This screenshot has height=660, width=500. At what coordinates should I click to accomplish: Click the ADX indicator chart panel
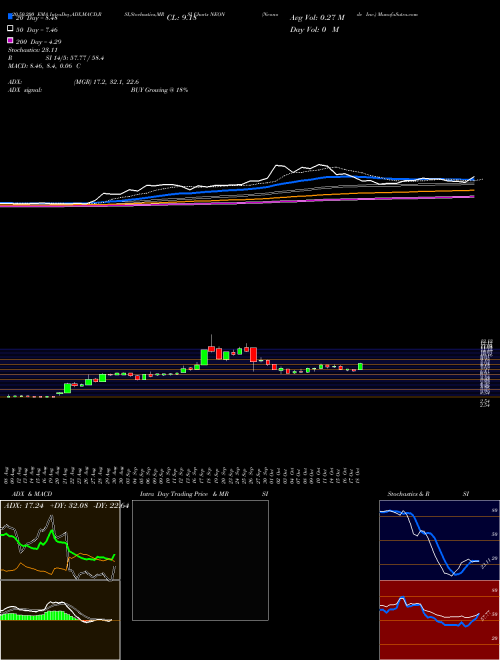[60, 540]
